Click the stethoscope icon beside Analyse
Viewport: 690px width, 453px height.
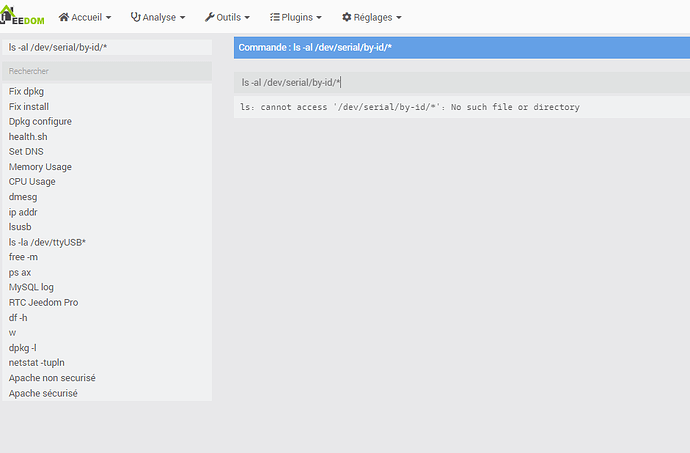pyautogui.click(x=136, y=17)
